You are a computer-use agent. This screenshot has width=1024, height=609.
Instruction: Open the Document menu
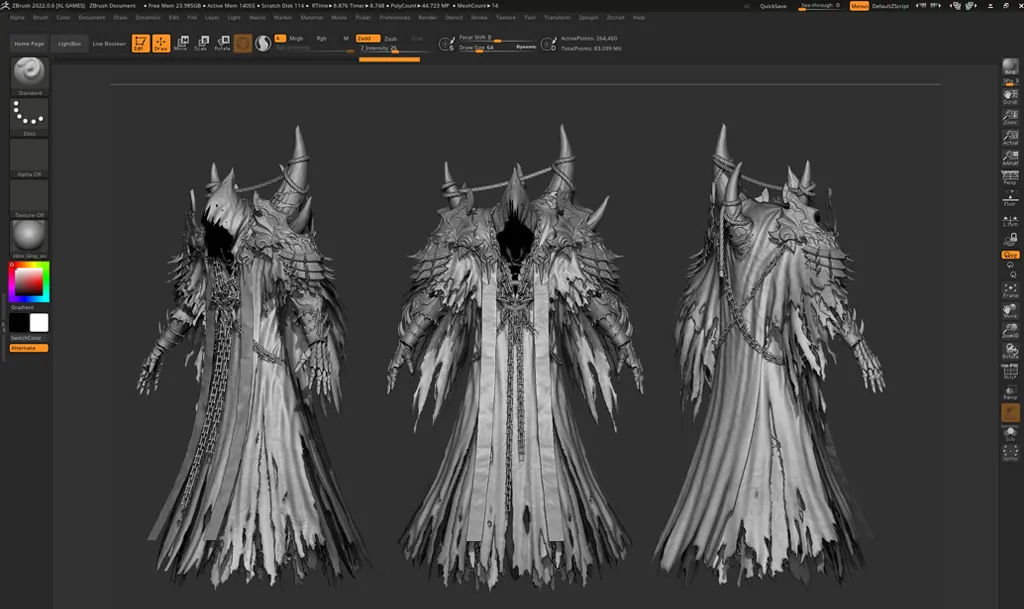91,18
